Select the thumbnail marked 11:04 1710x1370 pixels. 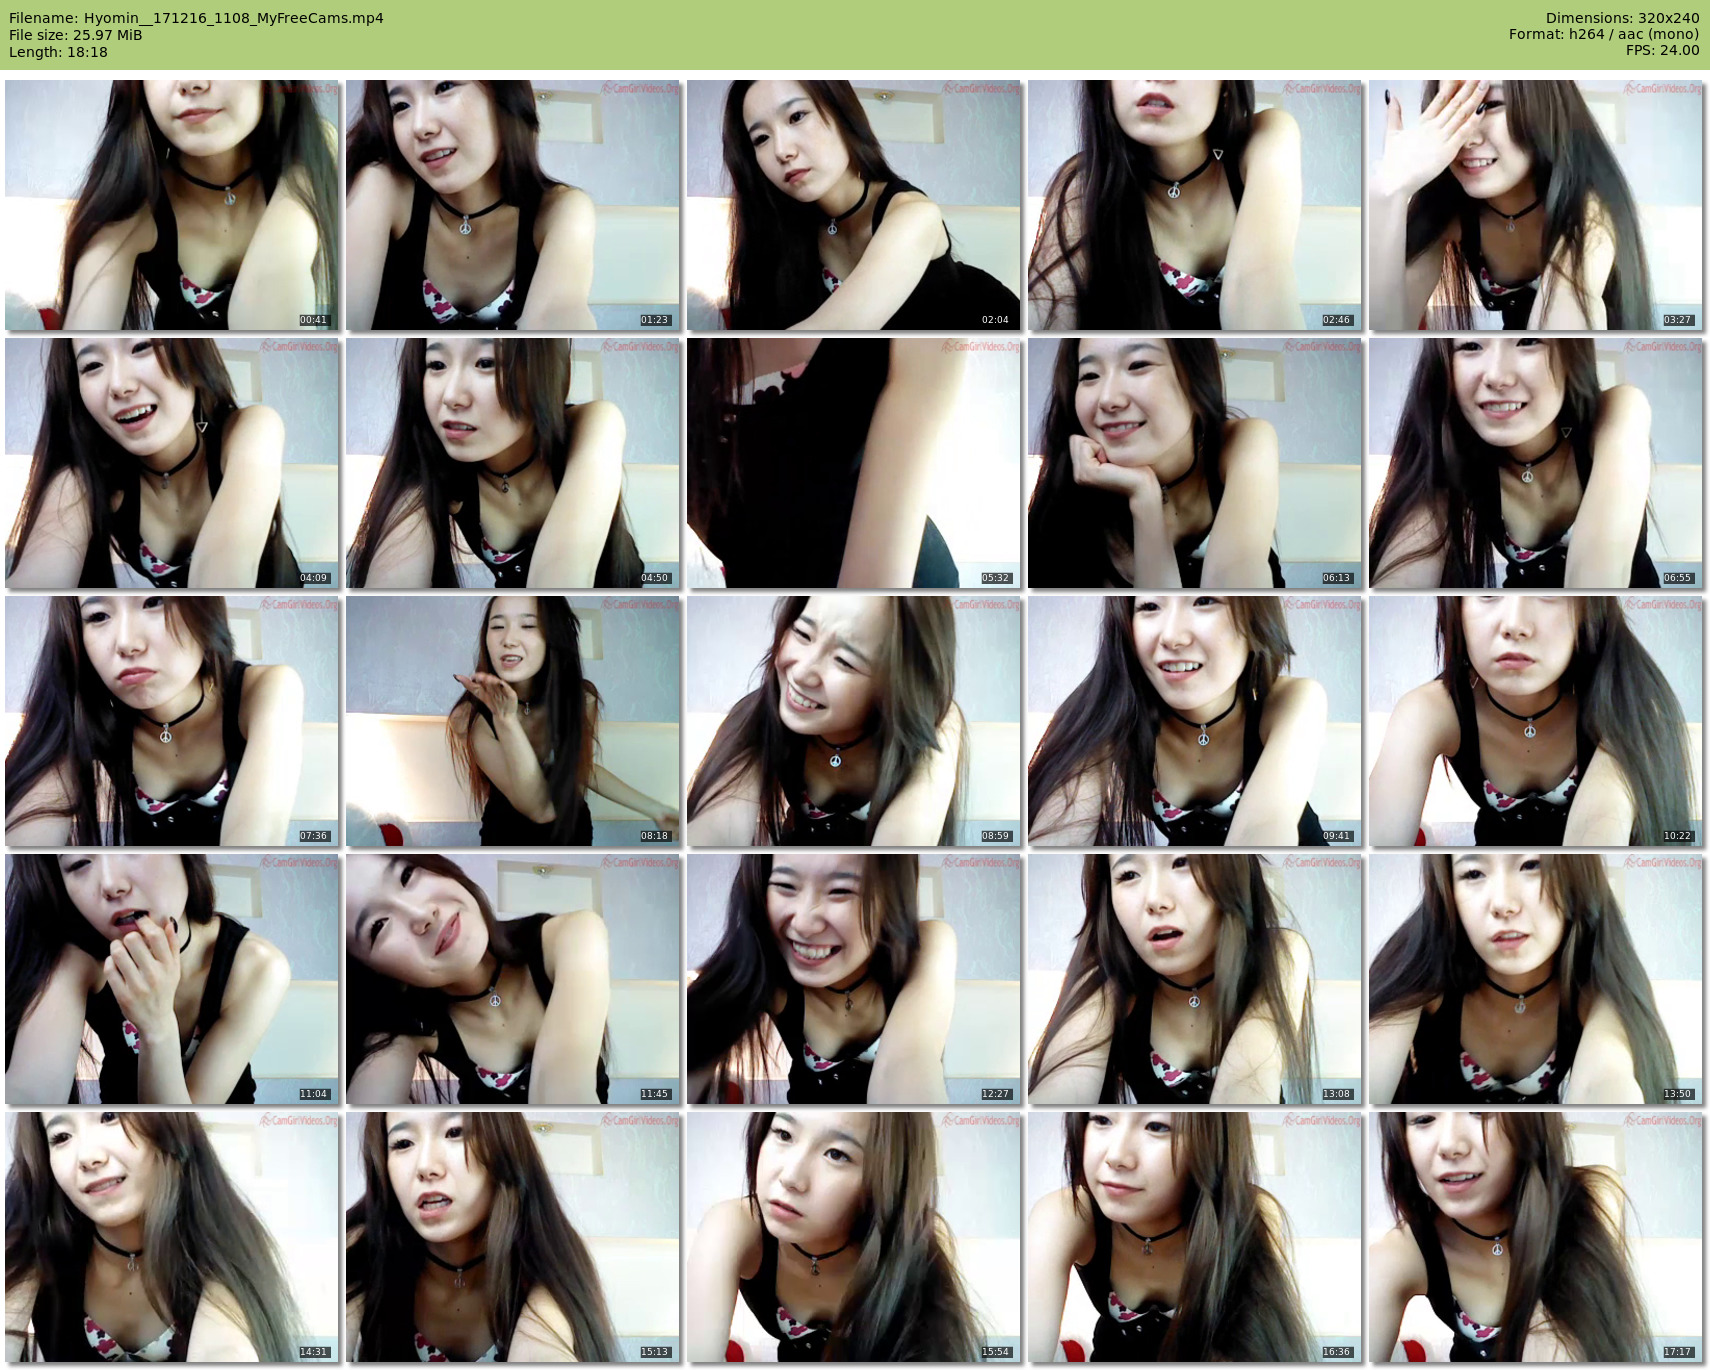tap(172, 979)
